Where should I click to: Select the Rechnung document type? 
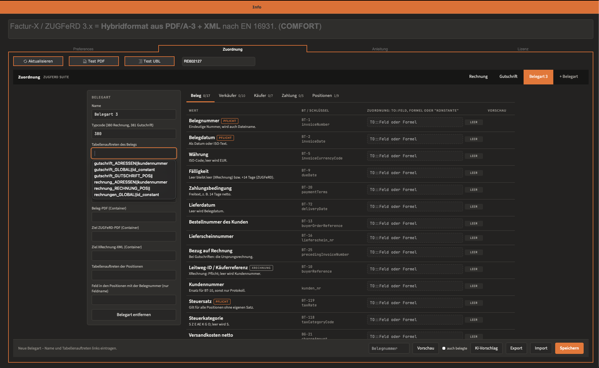tap(478, 77)
